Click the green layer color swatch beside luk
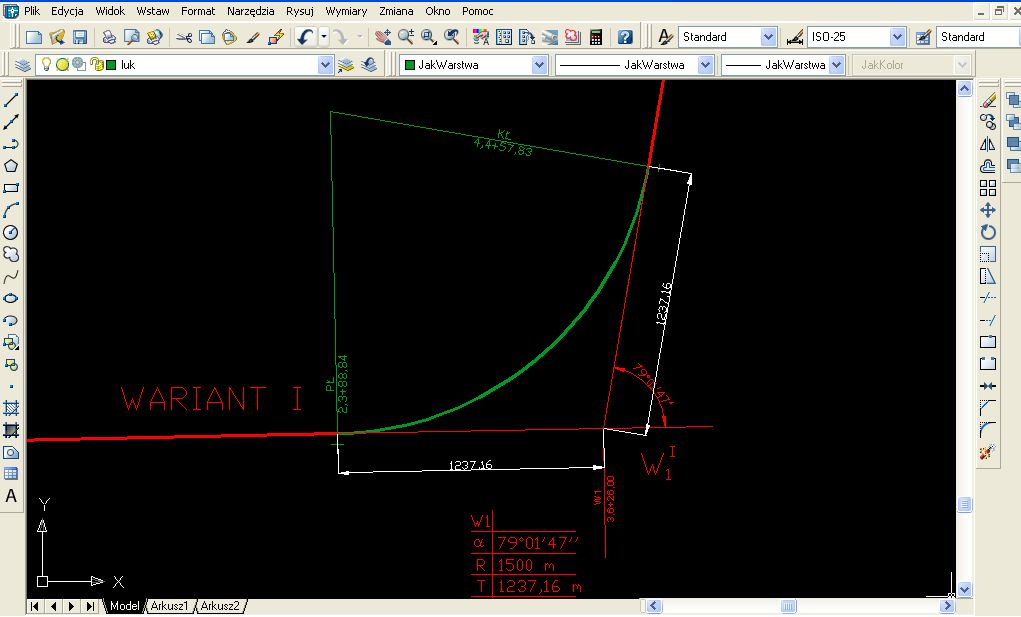 111,65
